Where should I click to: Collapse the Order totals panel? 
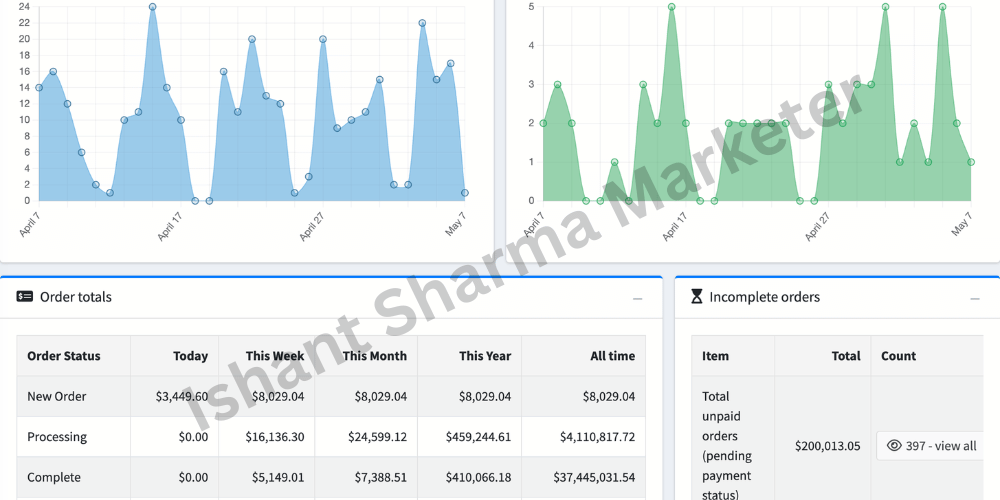(638, 298)
